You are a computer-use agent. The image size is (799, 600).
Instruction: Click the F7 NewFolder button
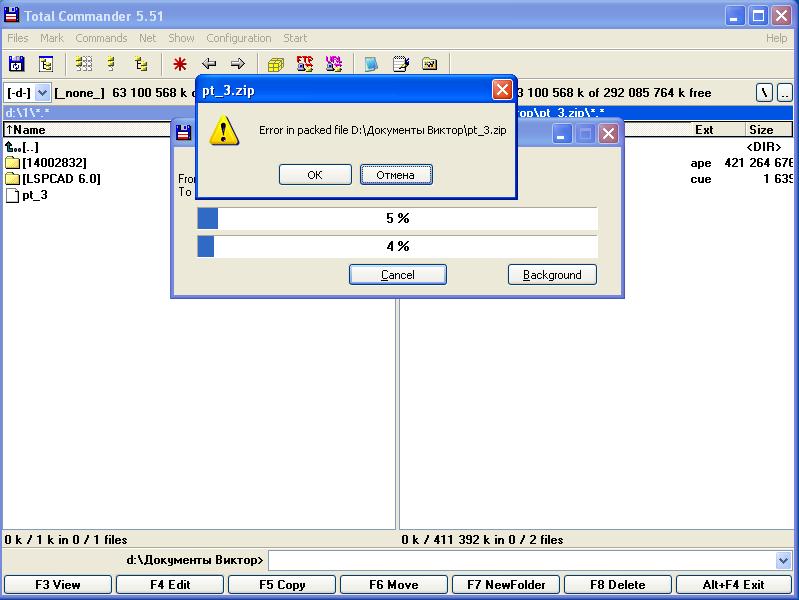[506, 585]
